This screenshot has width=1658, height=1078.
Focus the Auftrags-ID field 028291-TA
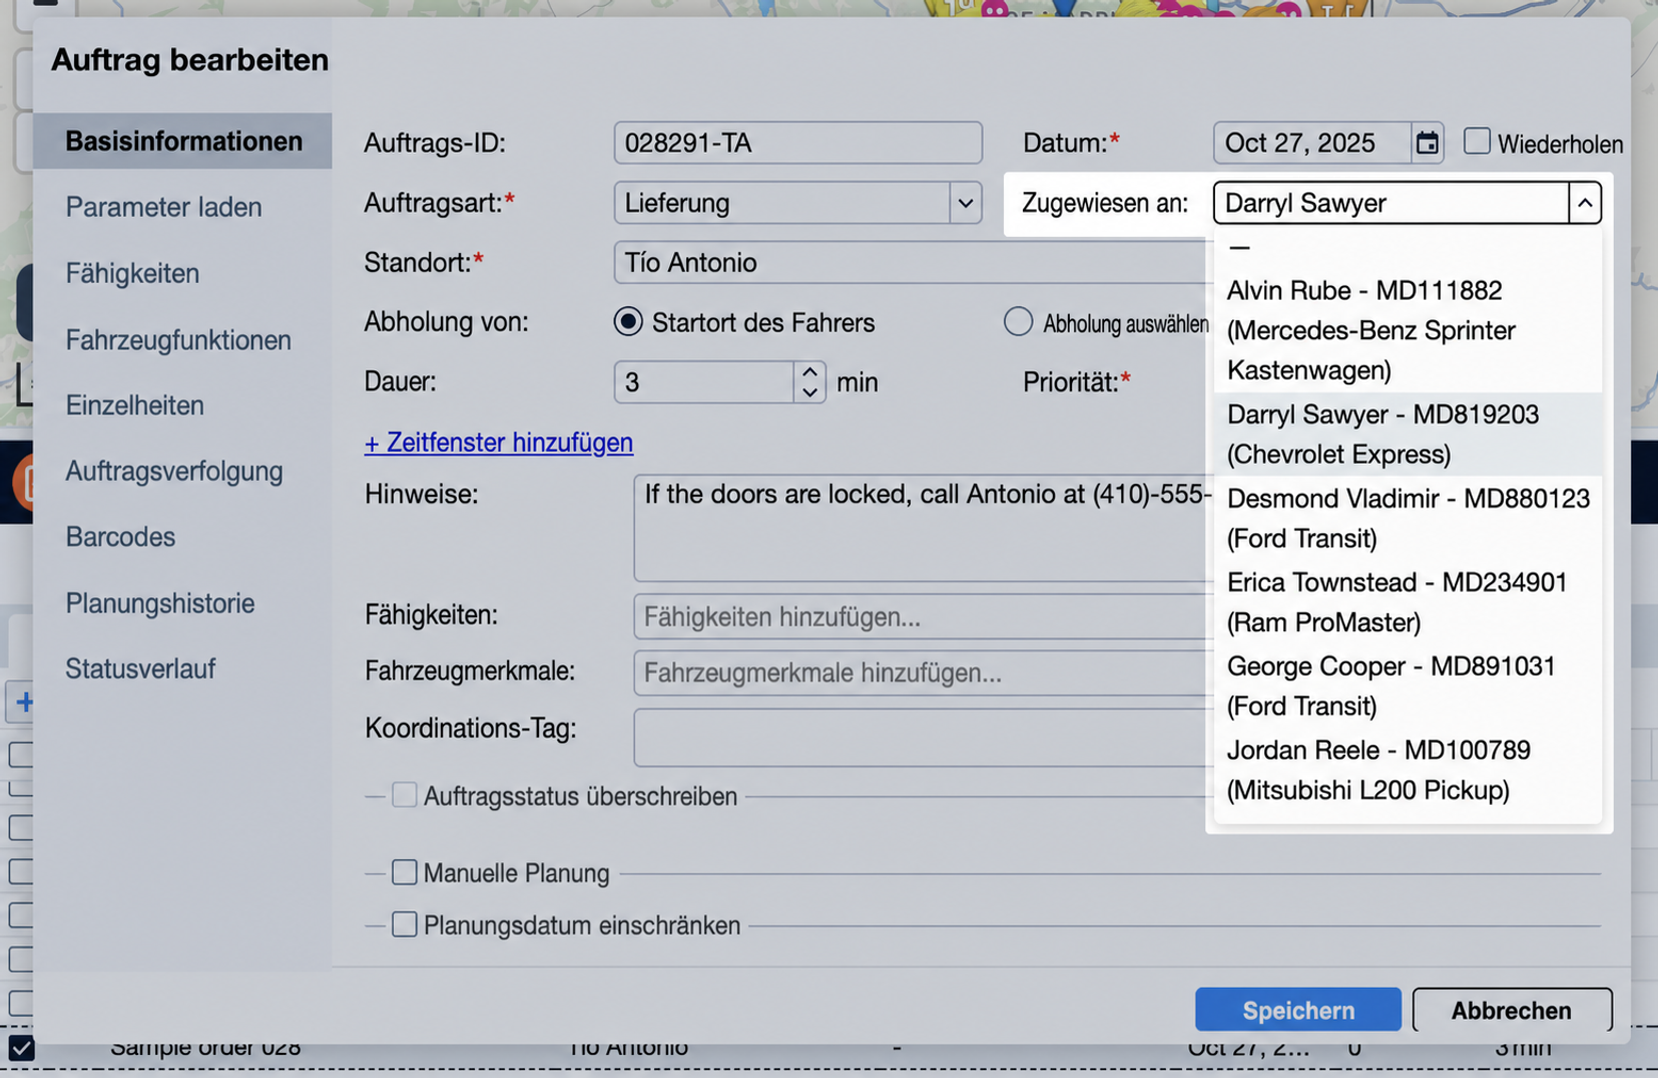coord(797,143)
